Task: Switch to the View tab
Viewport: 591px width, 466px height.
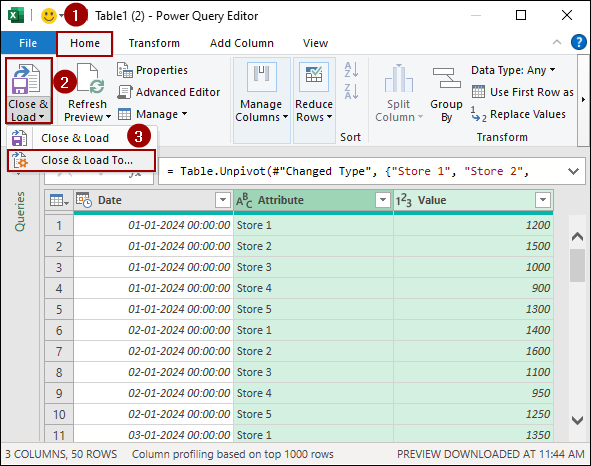Action: [315, 43]
